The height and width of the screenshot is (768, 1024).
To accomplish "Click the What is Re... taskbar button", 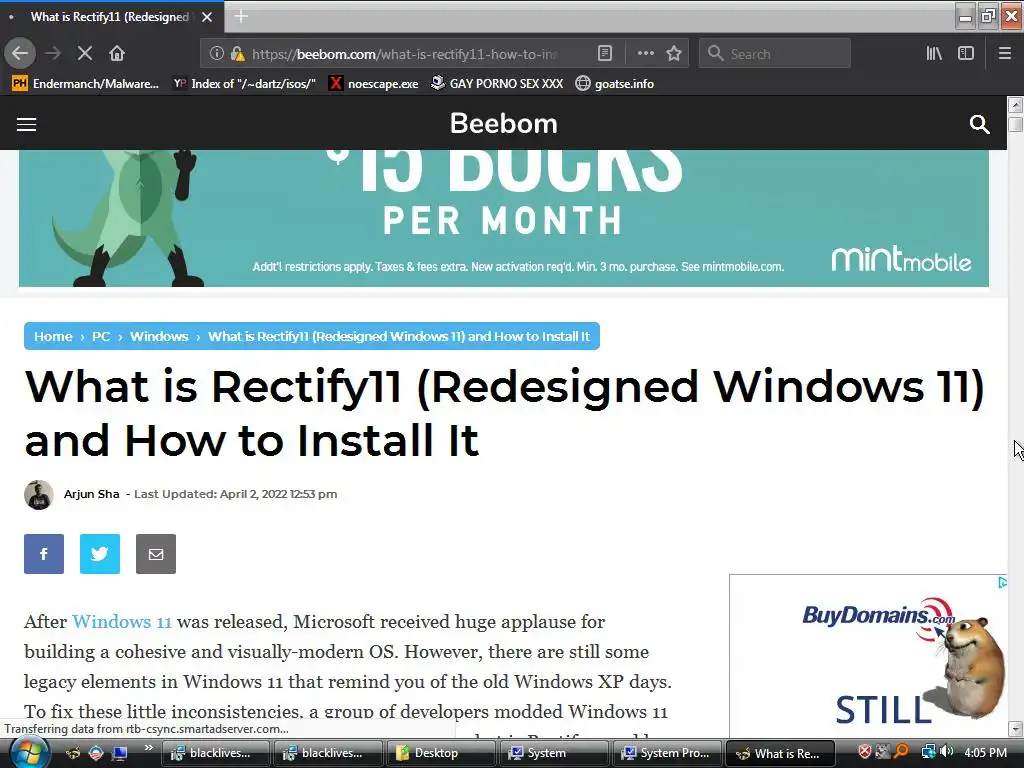I will [x=780, y=753].
